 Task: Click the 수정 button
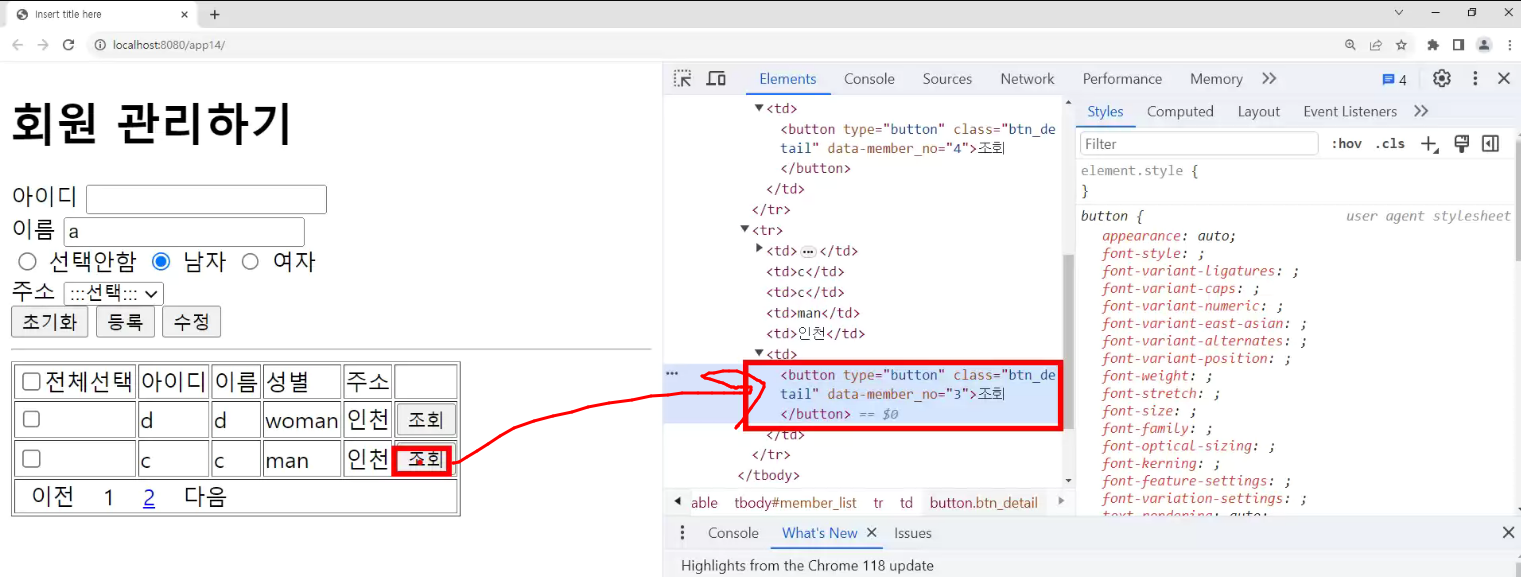point(191,322)
